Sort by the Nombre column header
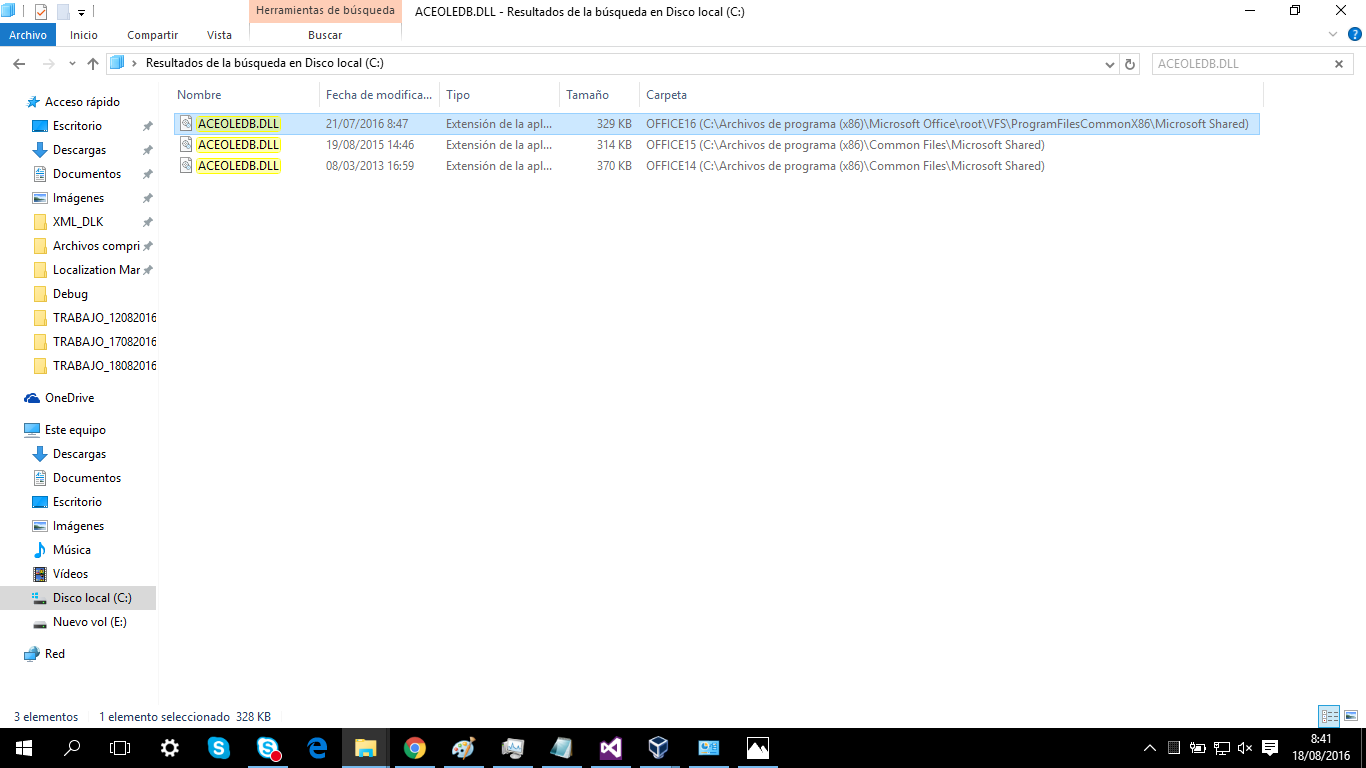Viewport: 1366px width, 768px height. (x=245, y=95)
